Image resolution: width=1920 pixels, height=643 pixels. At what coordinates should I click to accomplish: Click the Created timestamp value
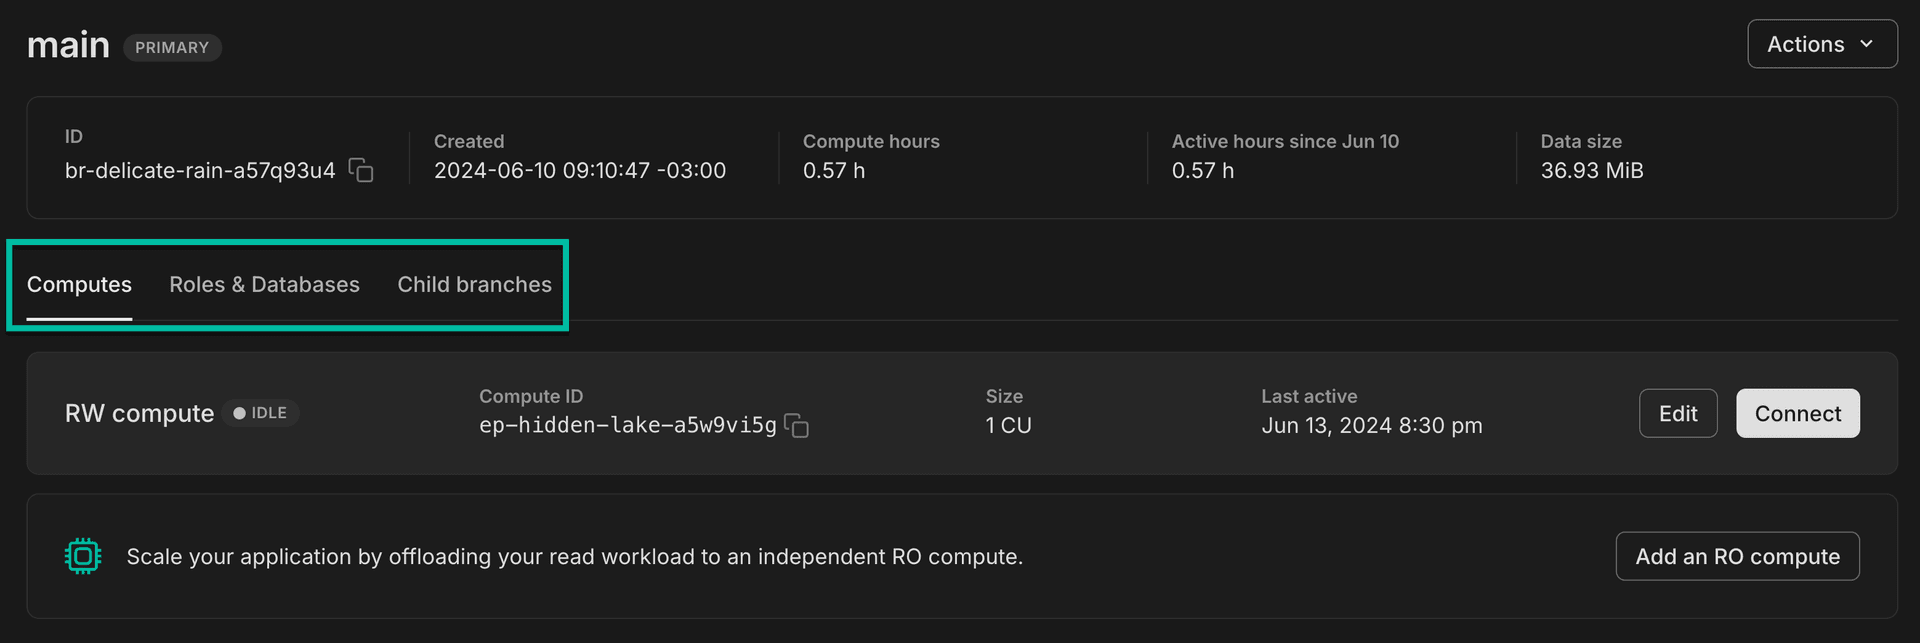tap(579, 171)
